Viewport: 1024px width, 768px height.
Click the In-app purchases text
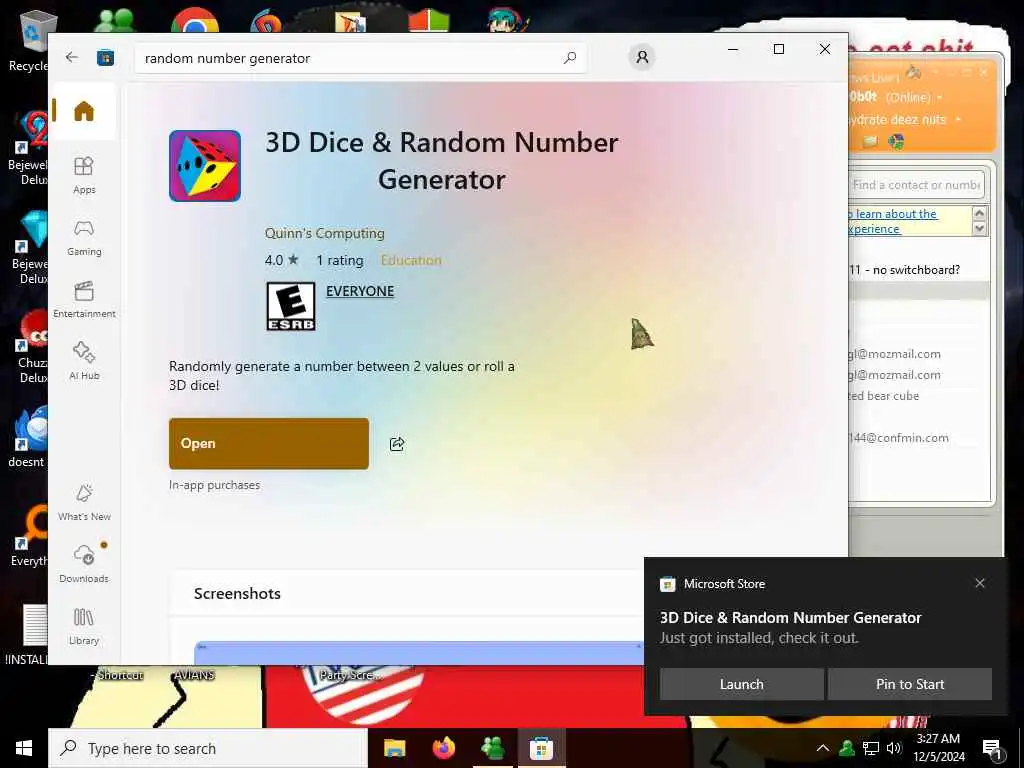click(x=214, y=485)
